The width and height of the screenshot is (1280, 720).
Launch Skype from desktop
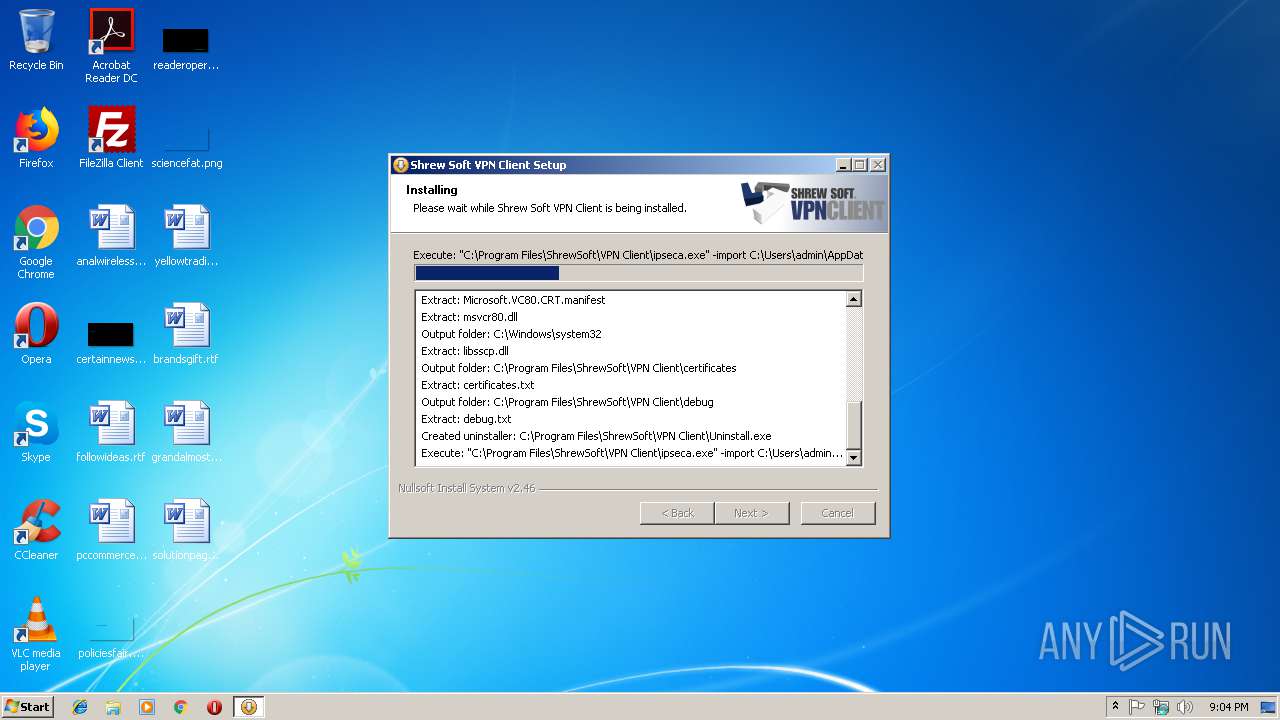point(36,432)
